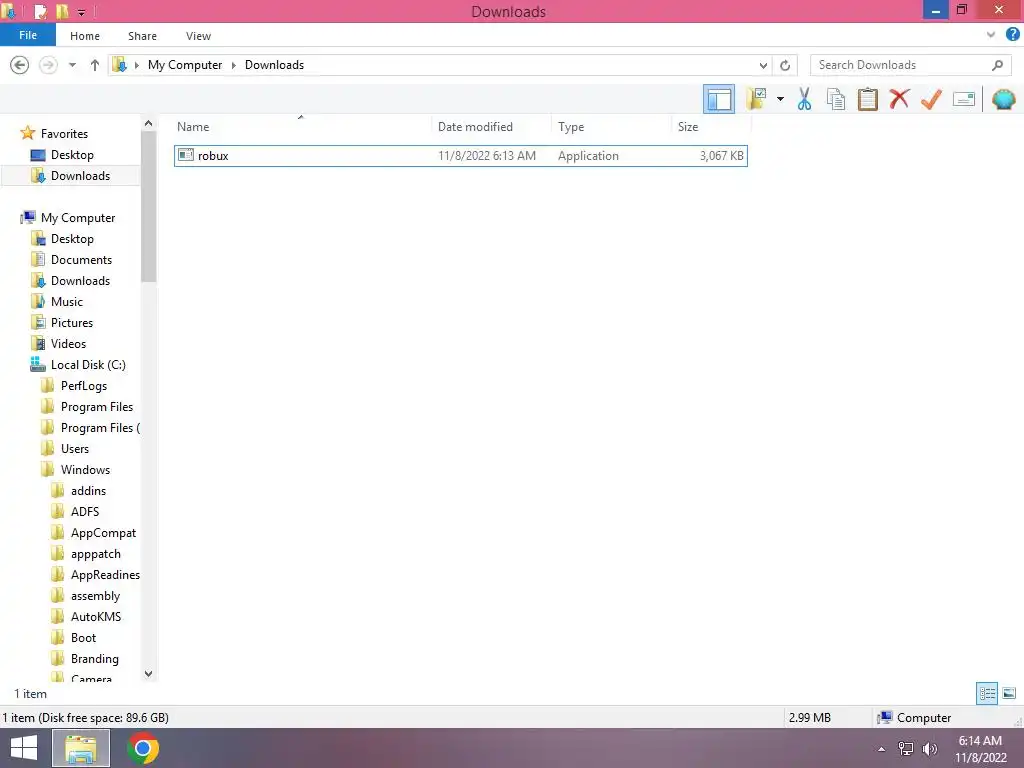Viewport: 1024px width, 768px height.
Task: Click Downloads breadcrumb in address bar
Action: tap(274, 65)
